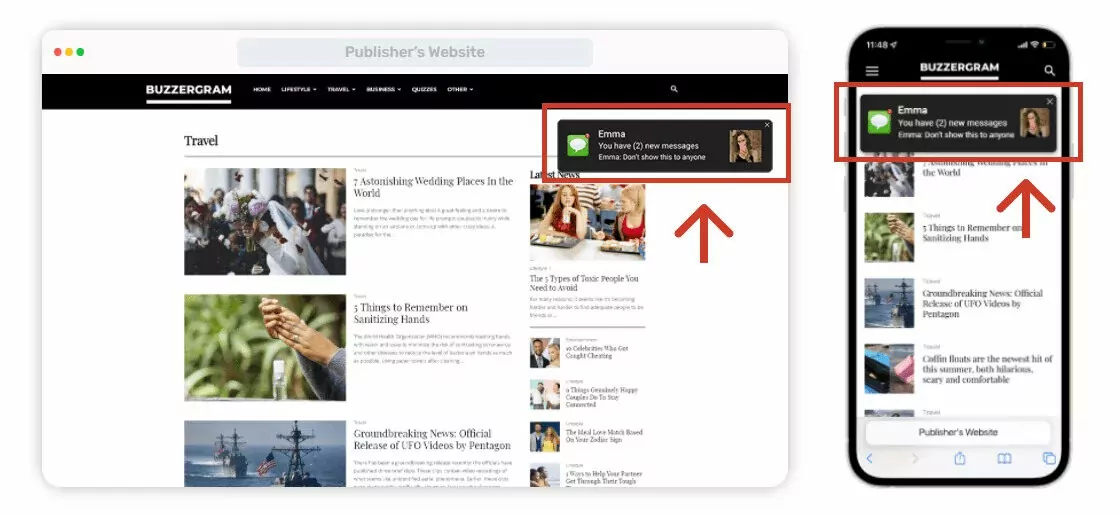
Task: Click the zodiac love match thumbnail
Action: [545, 436]
